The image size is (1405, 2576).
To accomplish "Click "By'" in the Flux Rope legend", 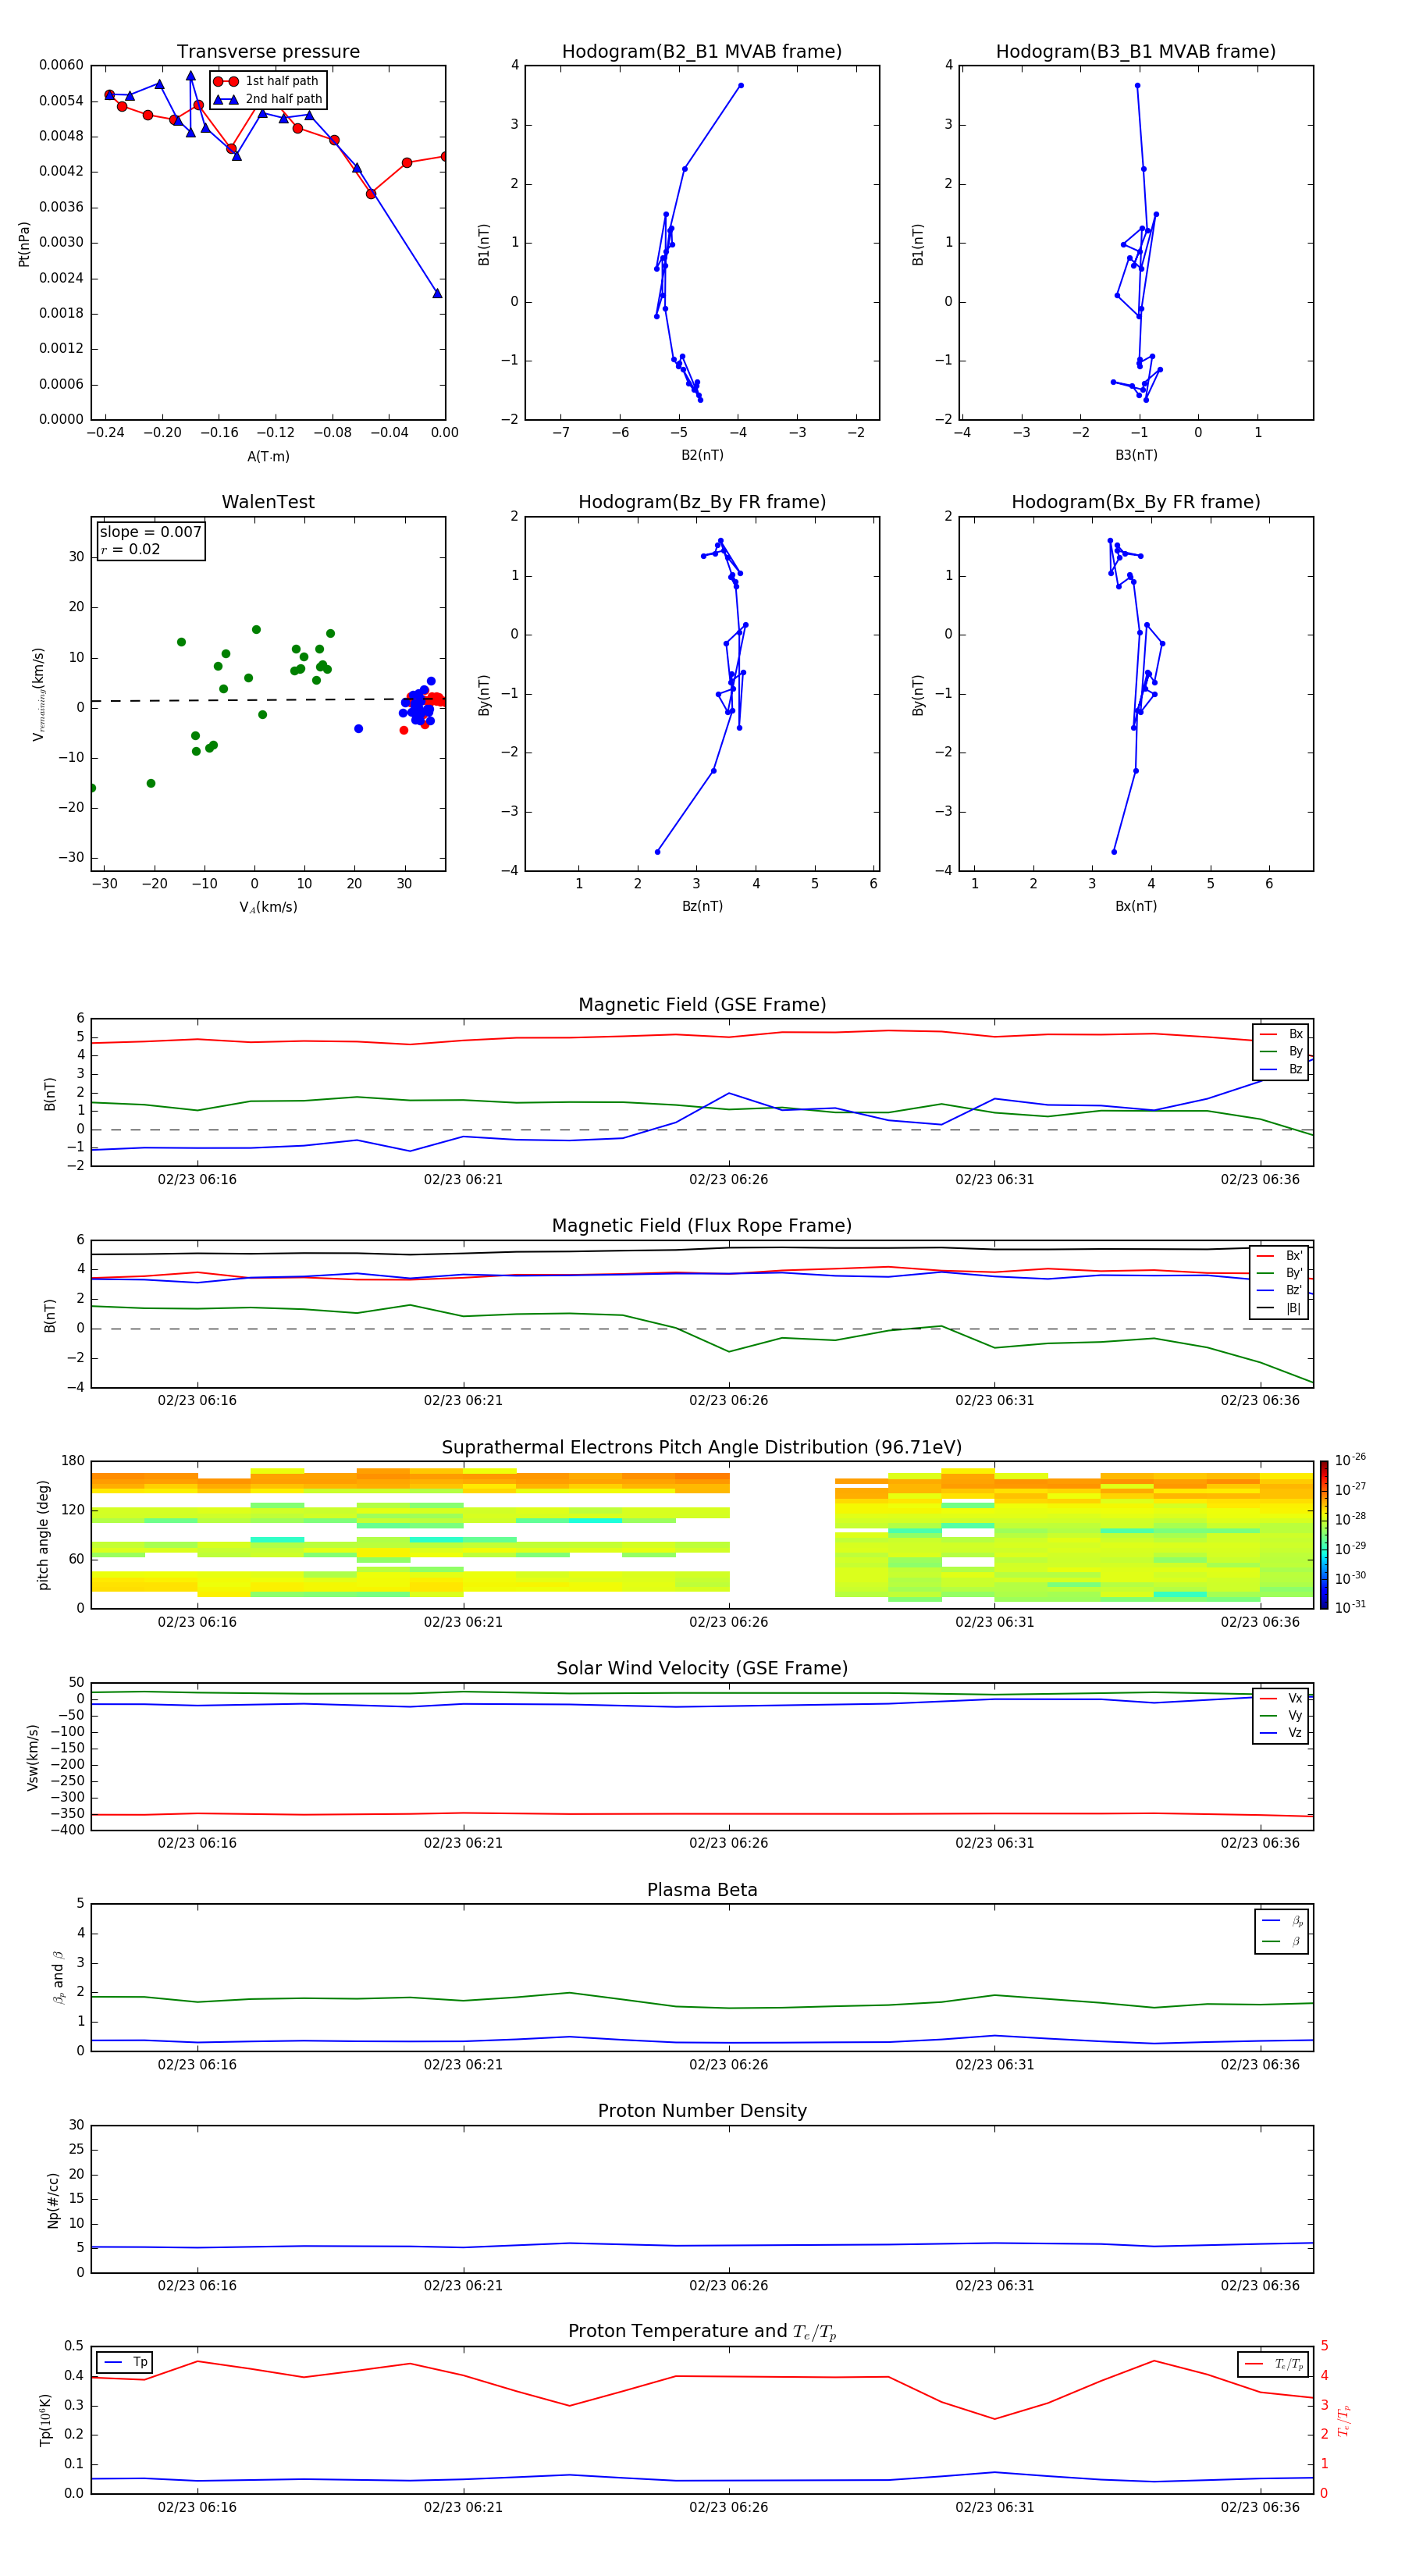I will tap(1294, 1273).
